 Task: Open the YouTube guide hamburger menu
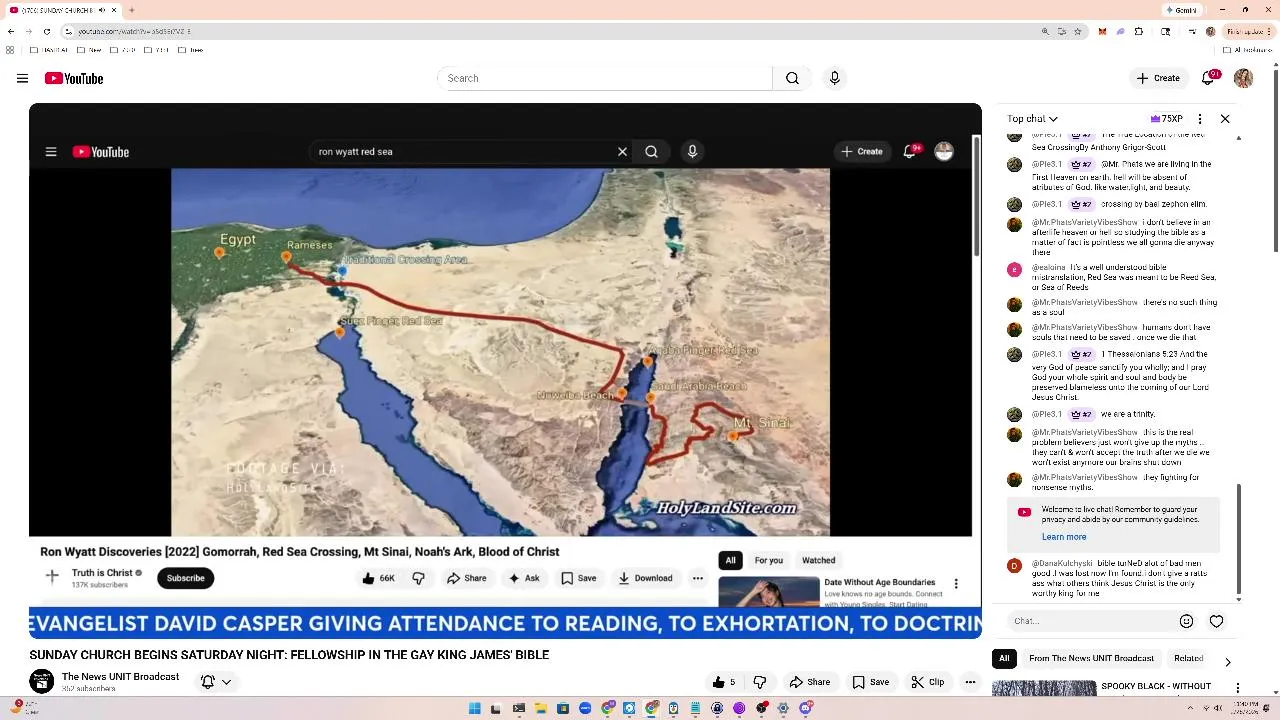[x=22, y=78]
